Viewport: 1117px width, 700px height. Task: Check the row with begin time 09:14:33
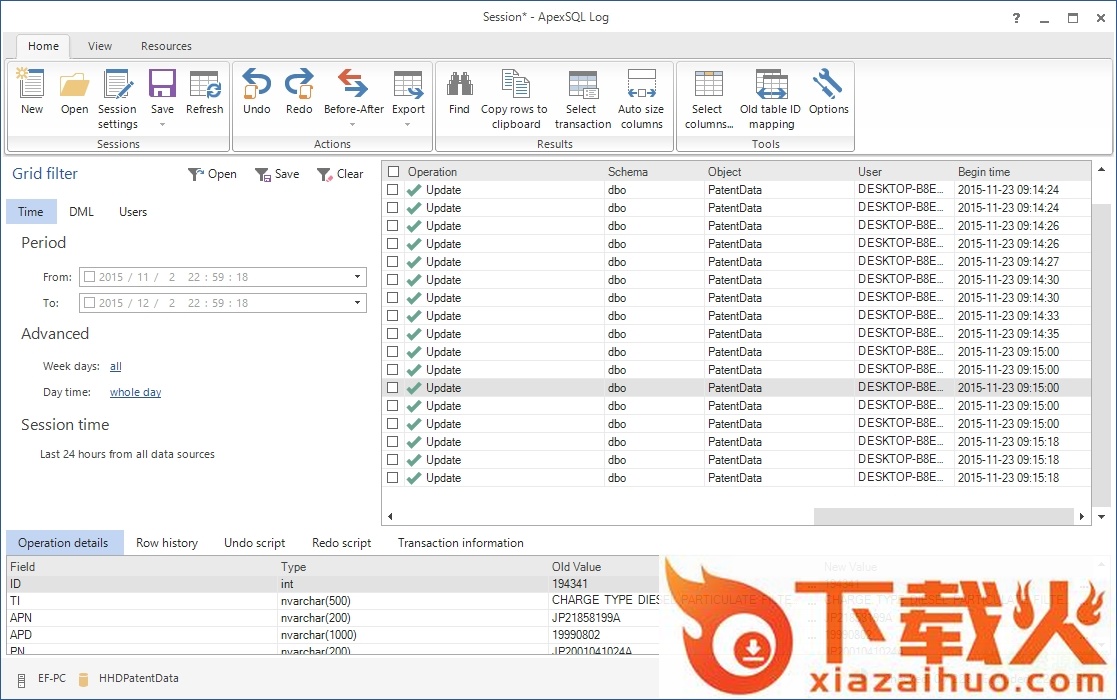pyautogui.click(x=393, y=315)
